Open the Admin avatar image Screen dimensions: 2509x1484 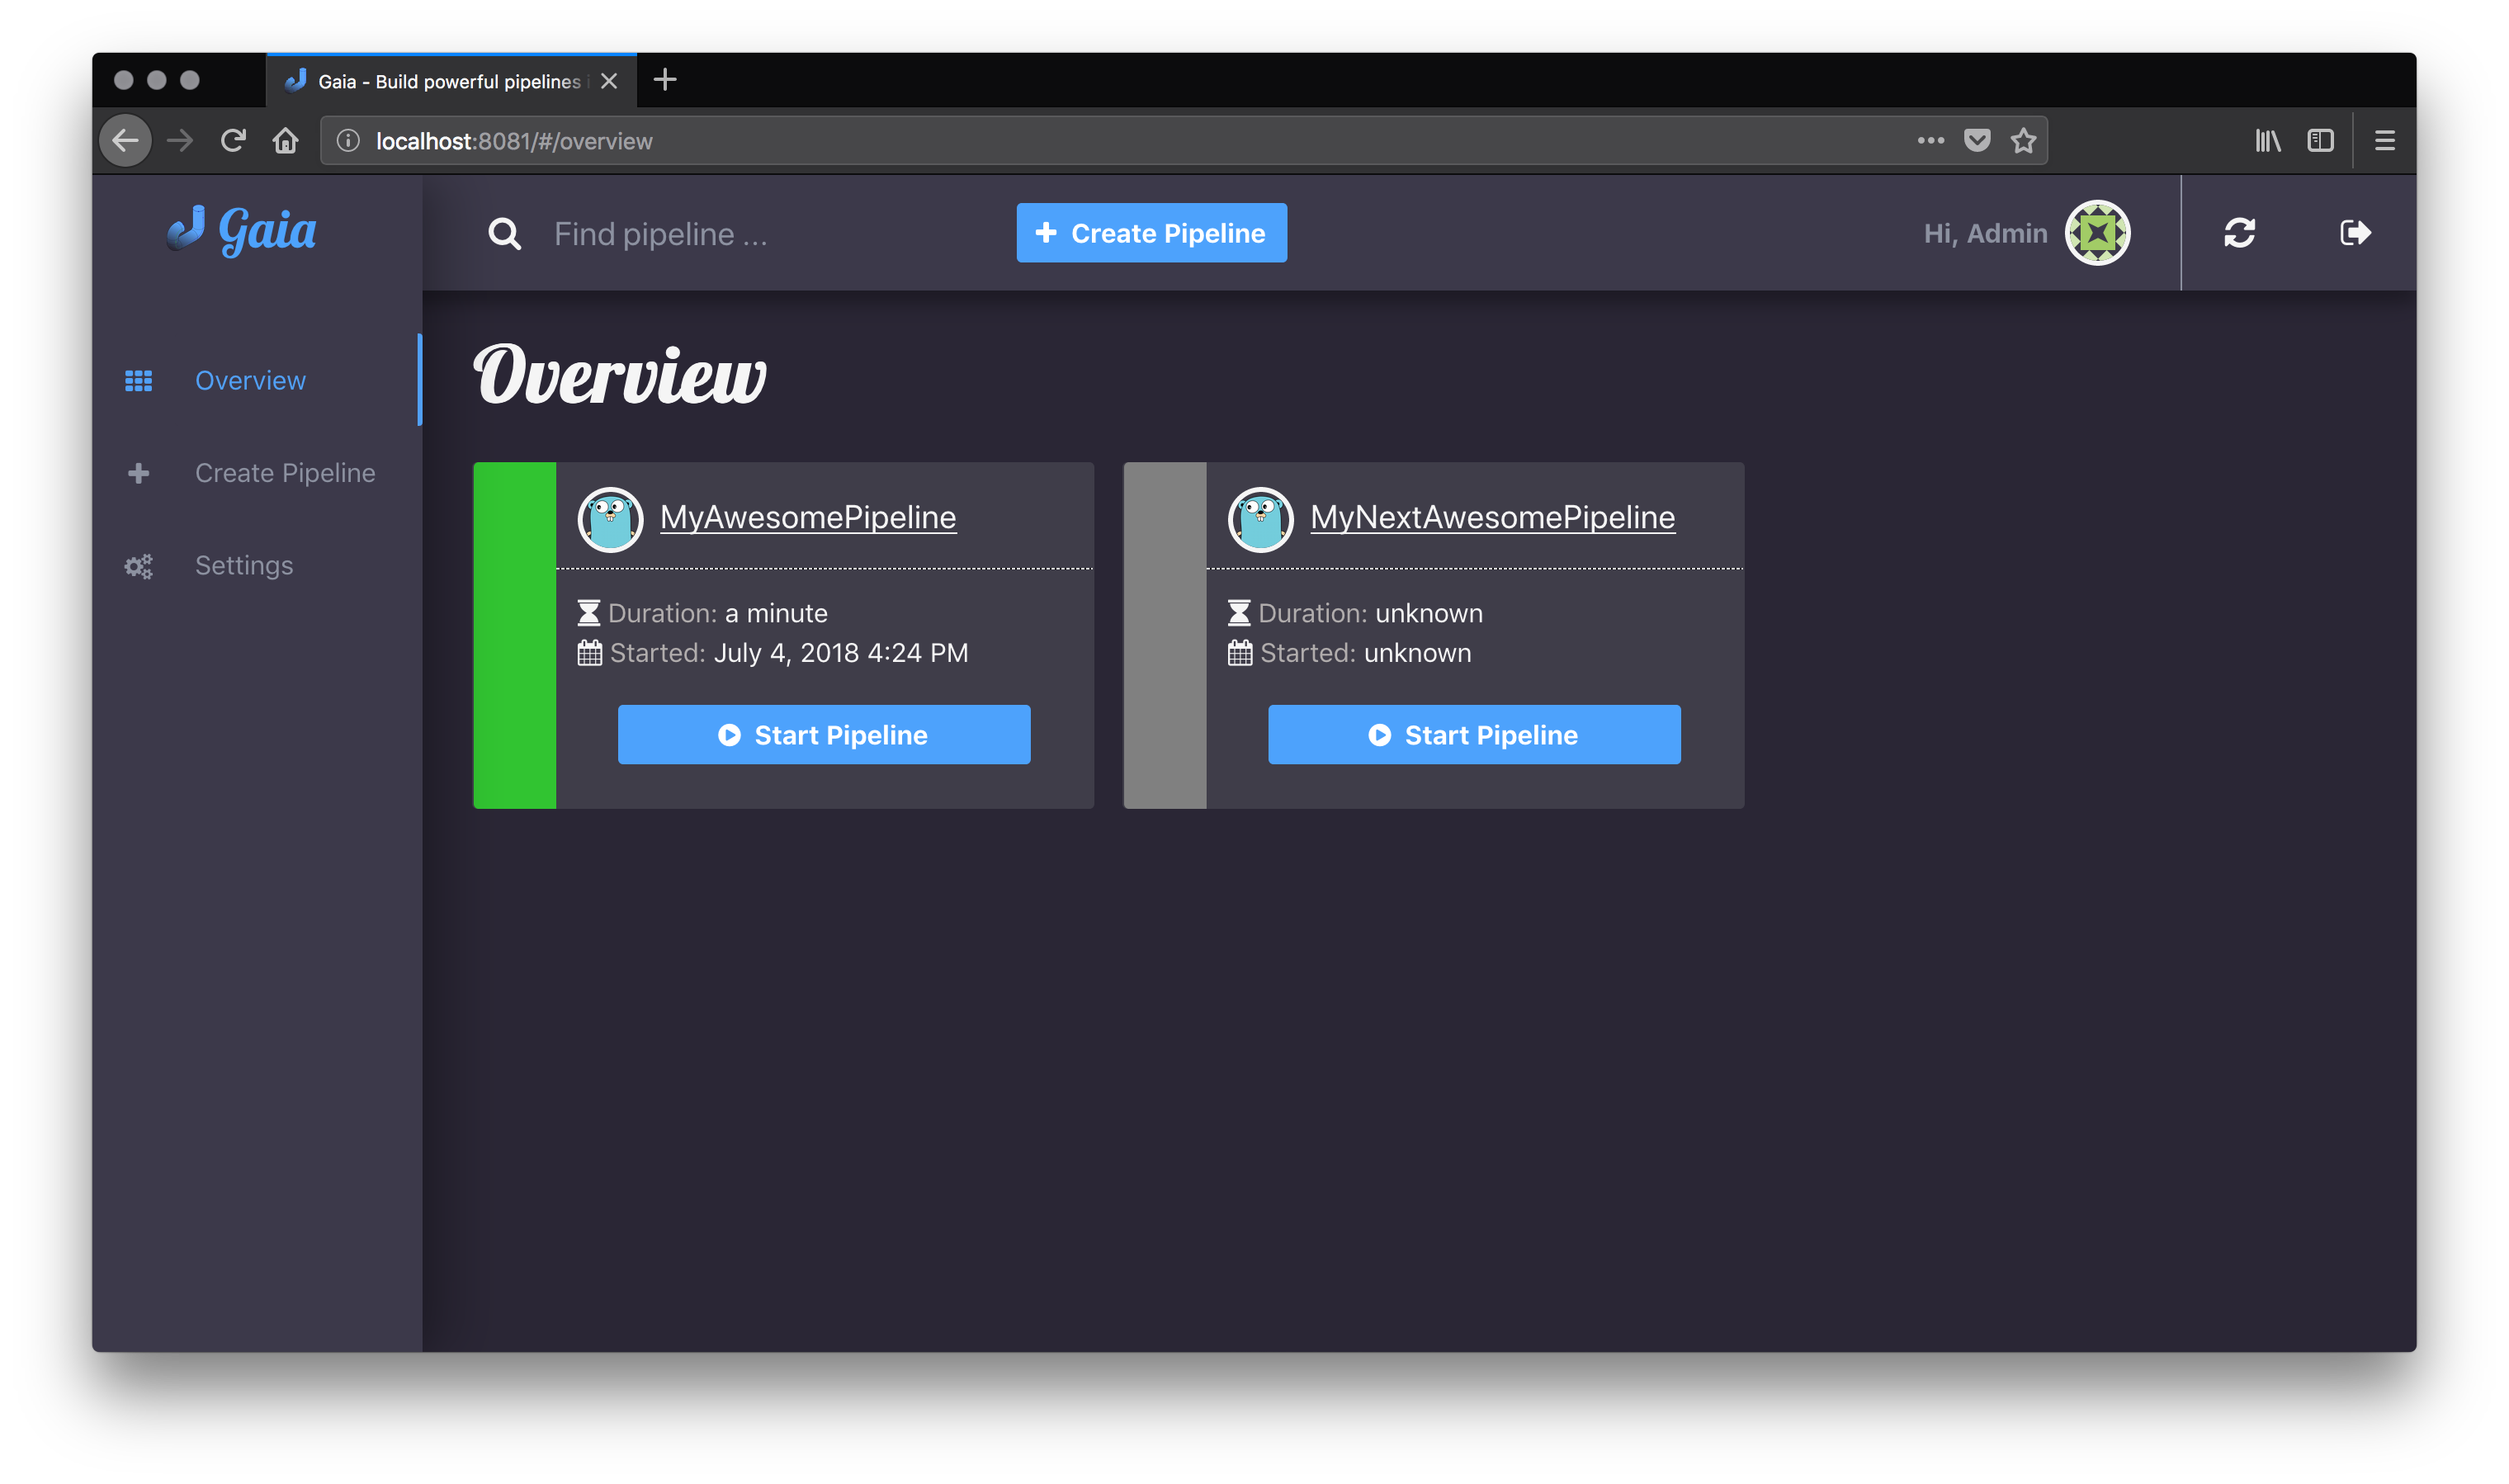point(2097,233)
